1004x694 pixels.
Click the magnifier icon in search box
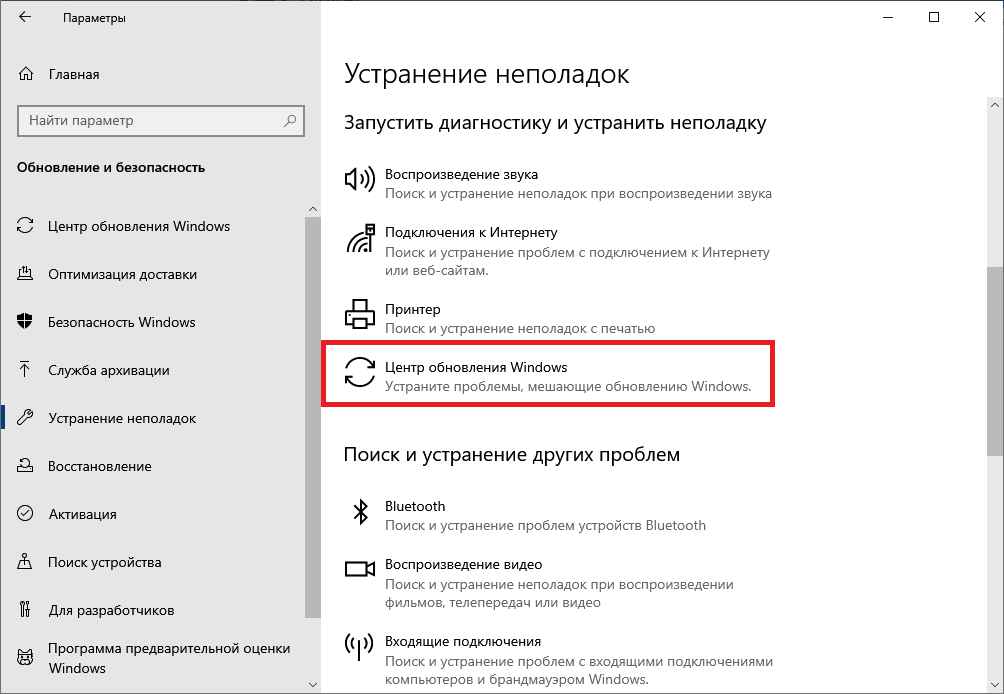point(290,120)
